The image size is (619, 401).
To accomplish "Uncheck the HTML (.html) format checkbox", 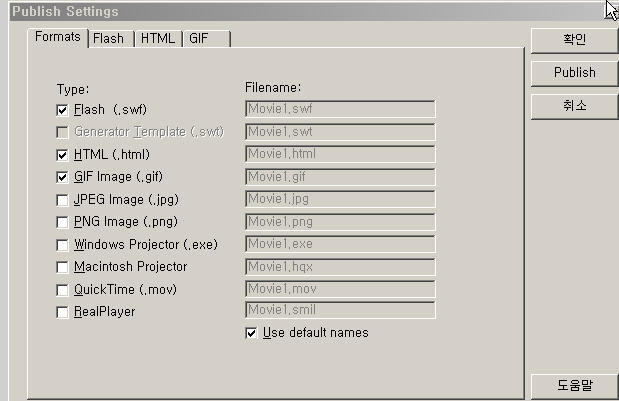I will tap(62, 155).
